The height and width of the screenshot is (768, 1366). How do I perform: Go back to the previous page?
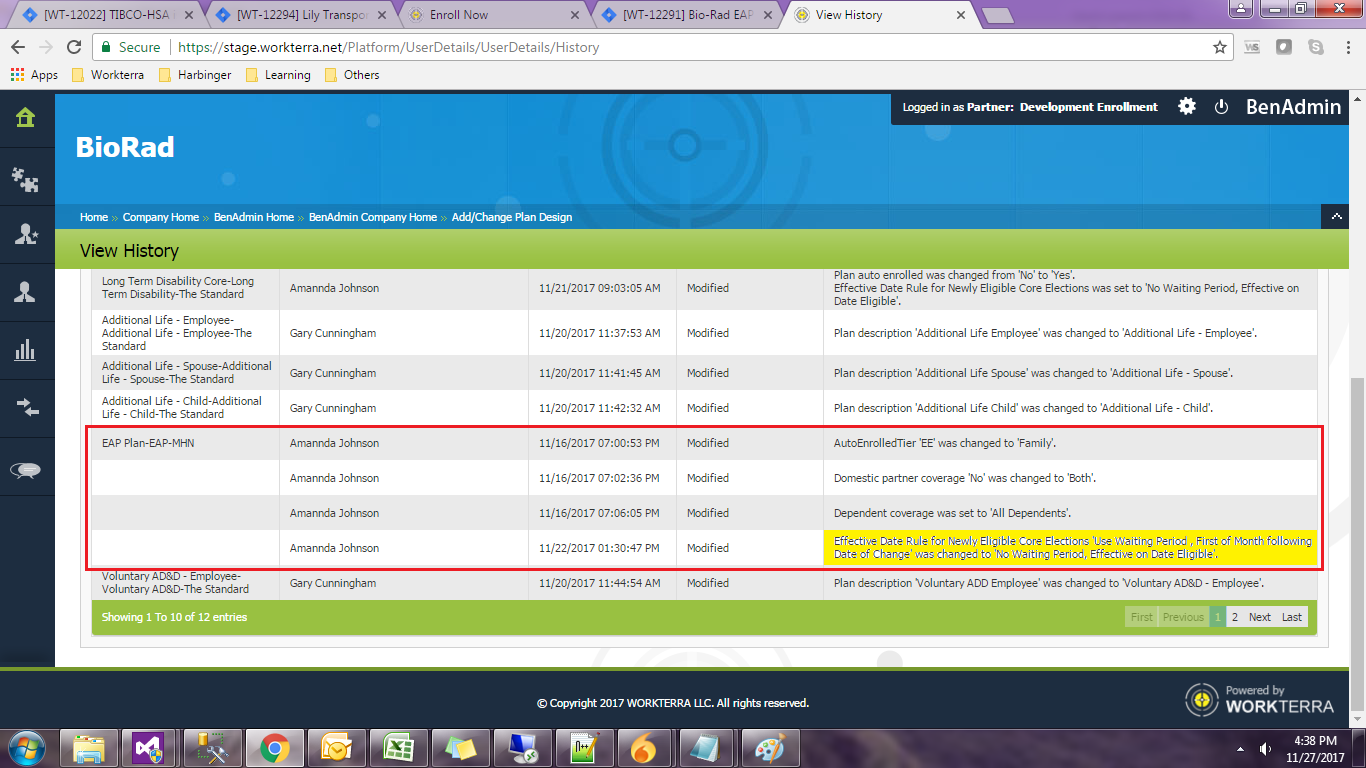18,47
